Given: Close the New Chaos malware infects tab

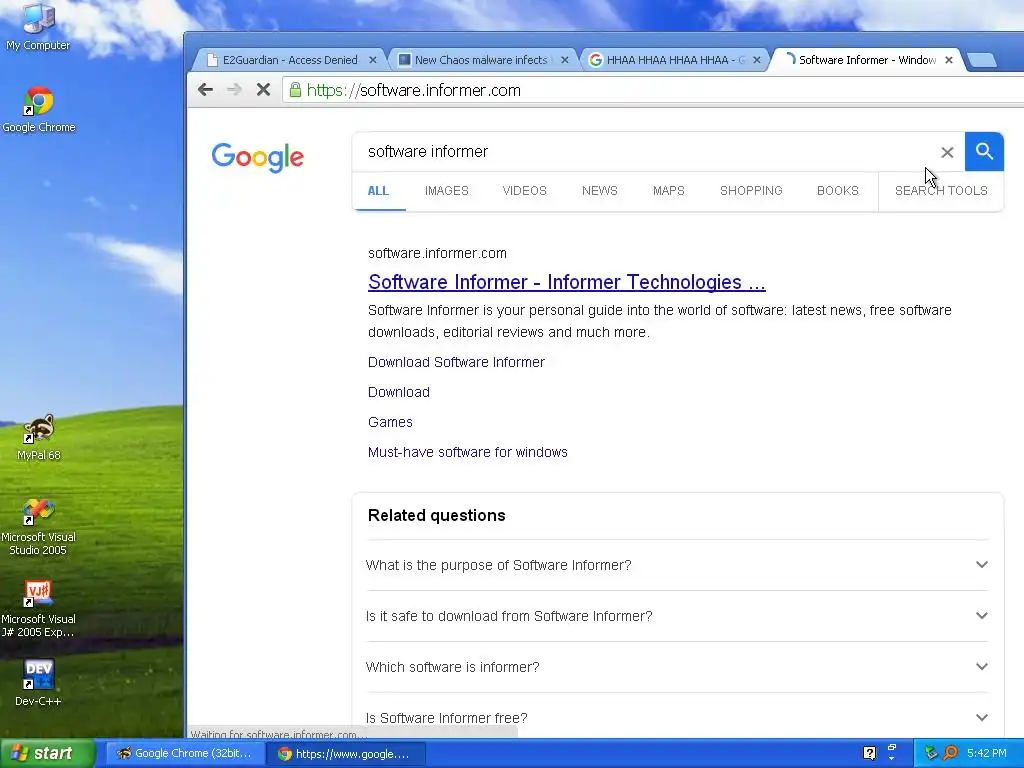Looking at the screenshot, I should pos(565,60).
